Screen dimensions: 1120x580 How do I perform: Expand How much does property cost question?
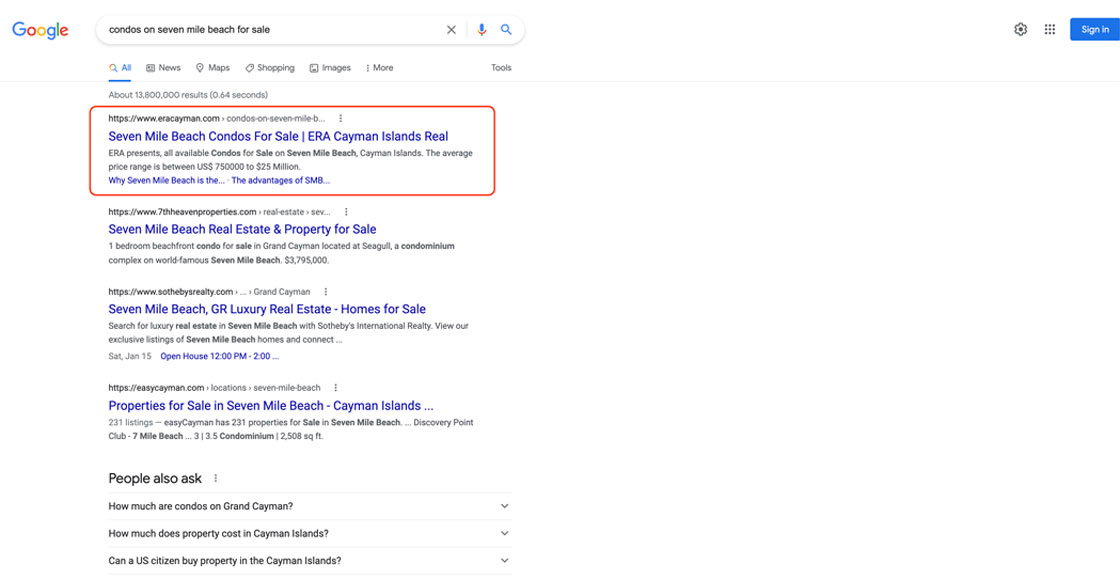pos(310,534)
